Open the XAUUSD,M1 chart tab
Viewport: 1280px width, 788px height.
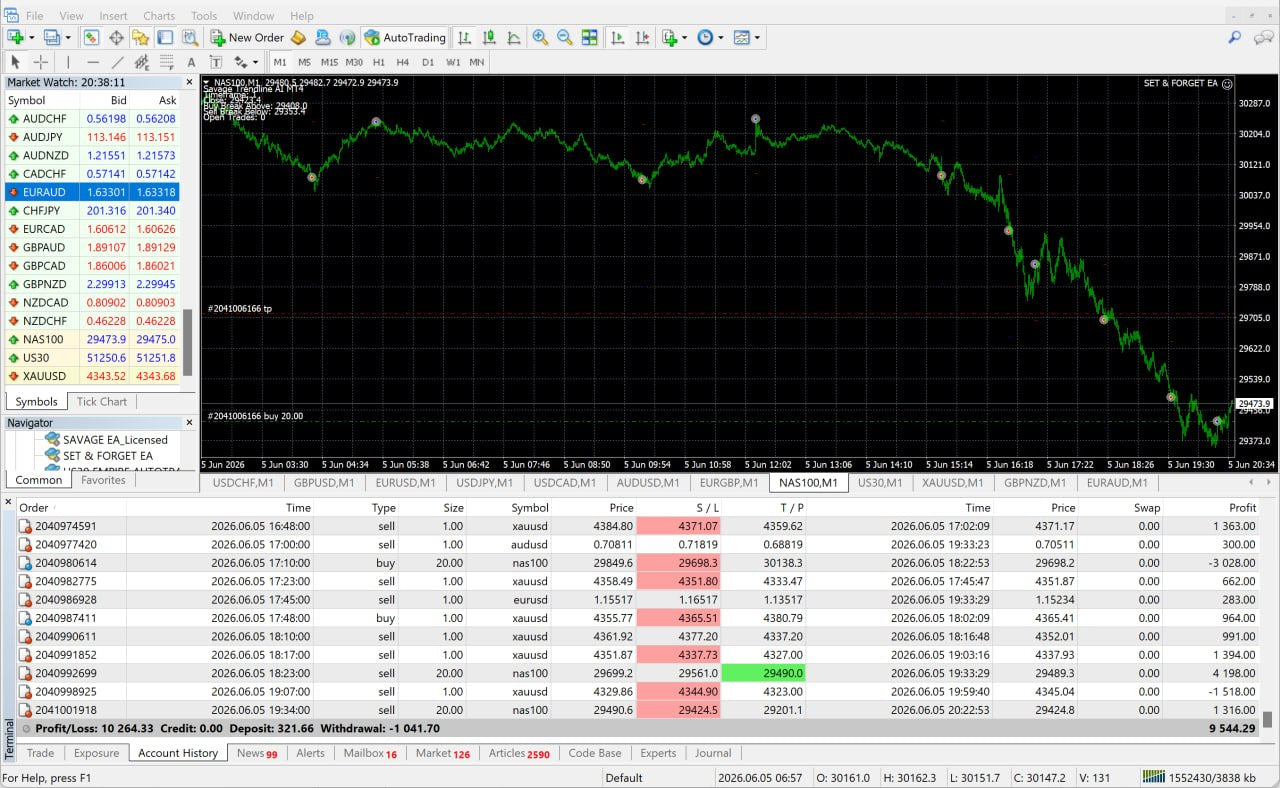953,483
